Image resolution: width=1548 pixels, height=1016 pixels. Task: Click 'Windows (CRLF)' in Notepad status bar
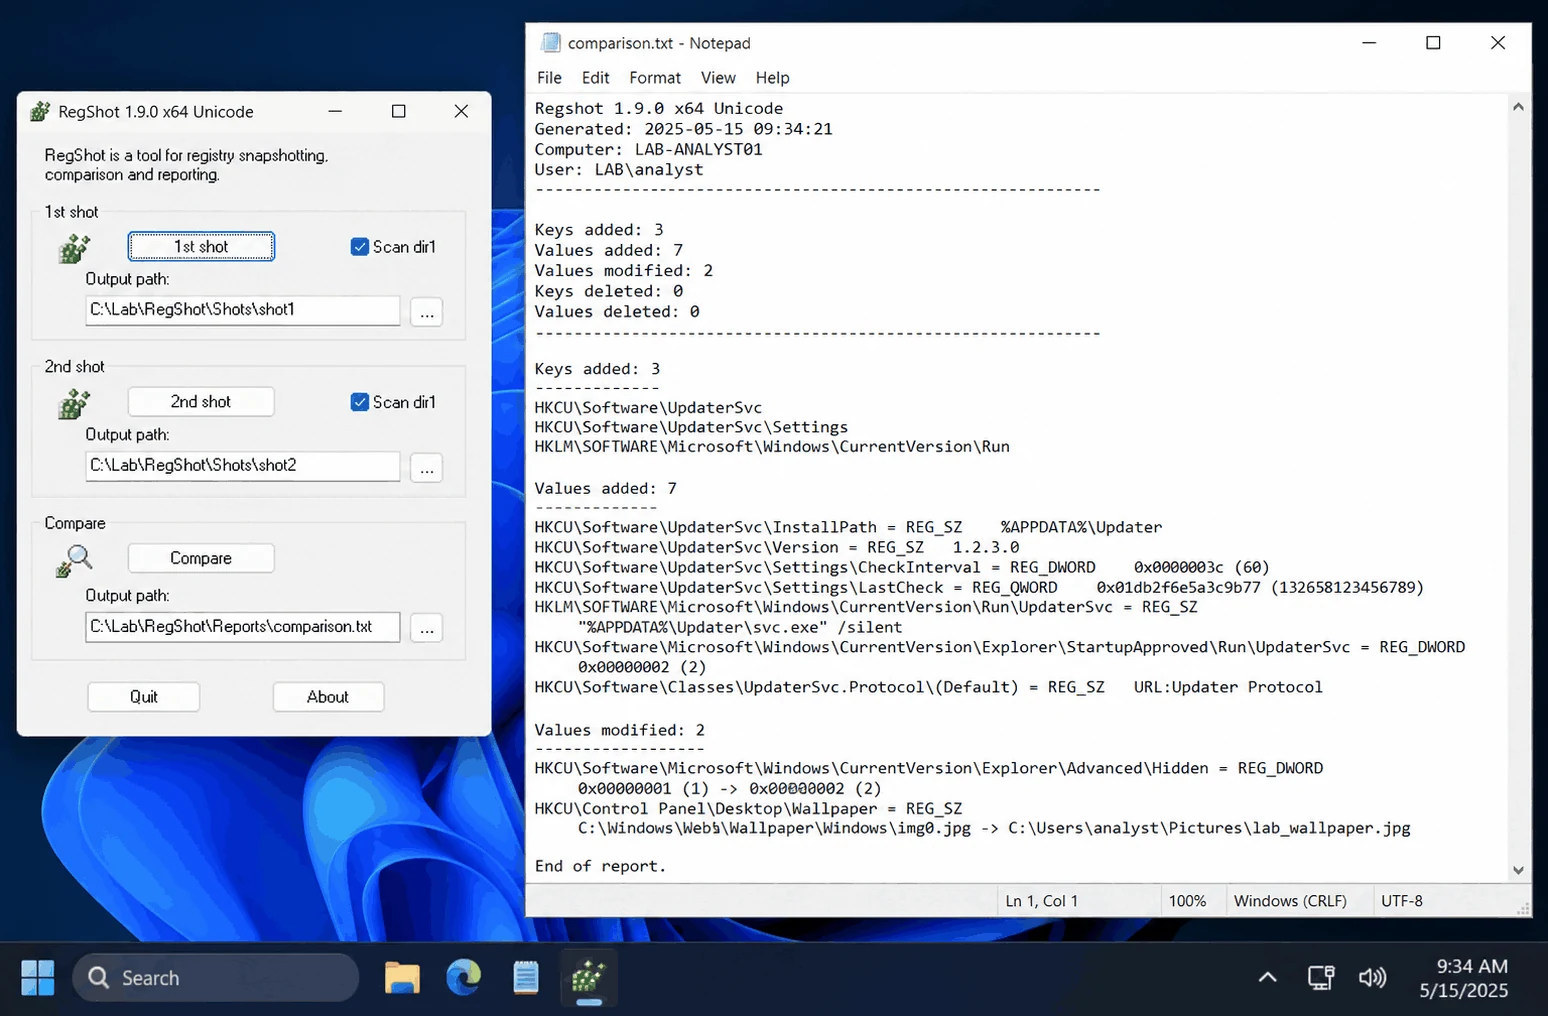point(1290,901)
